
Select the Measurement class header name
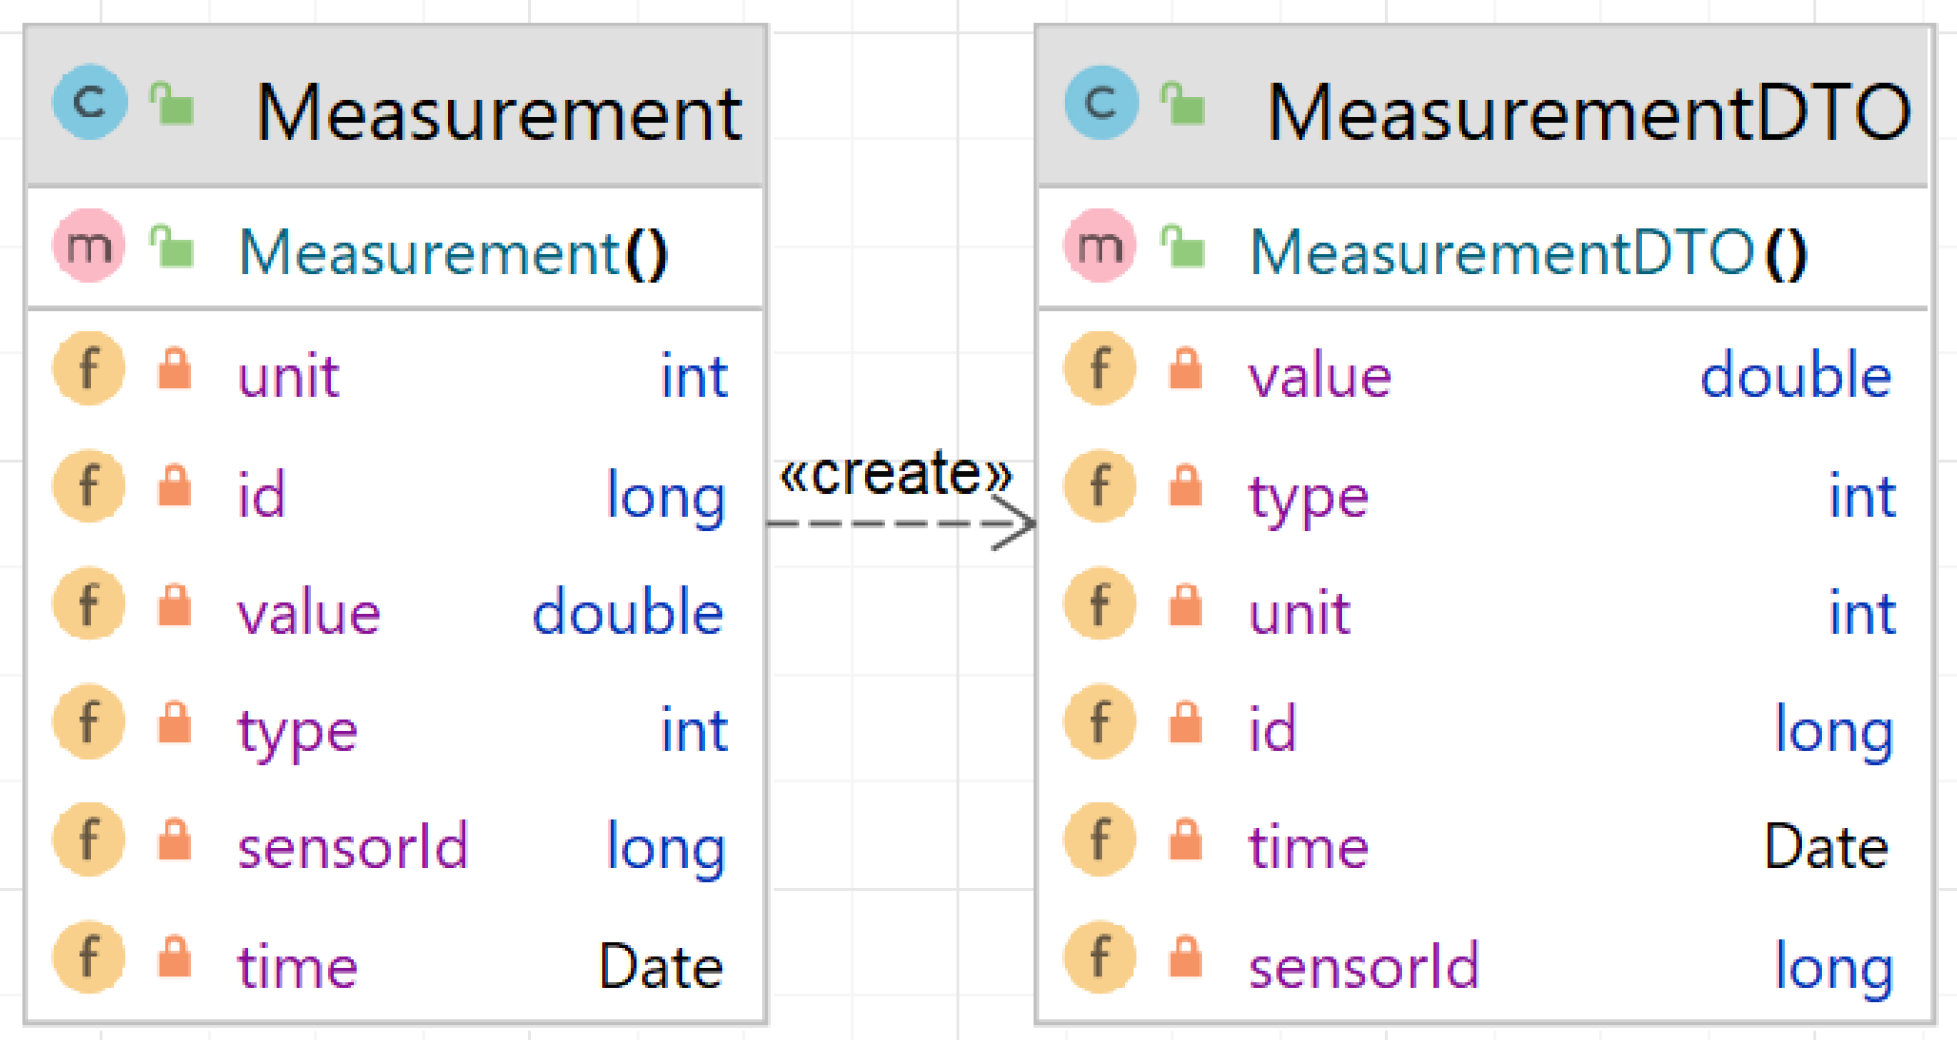[x=498, y=112]
